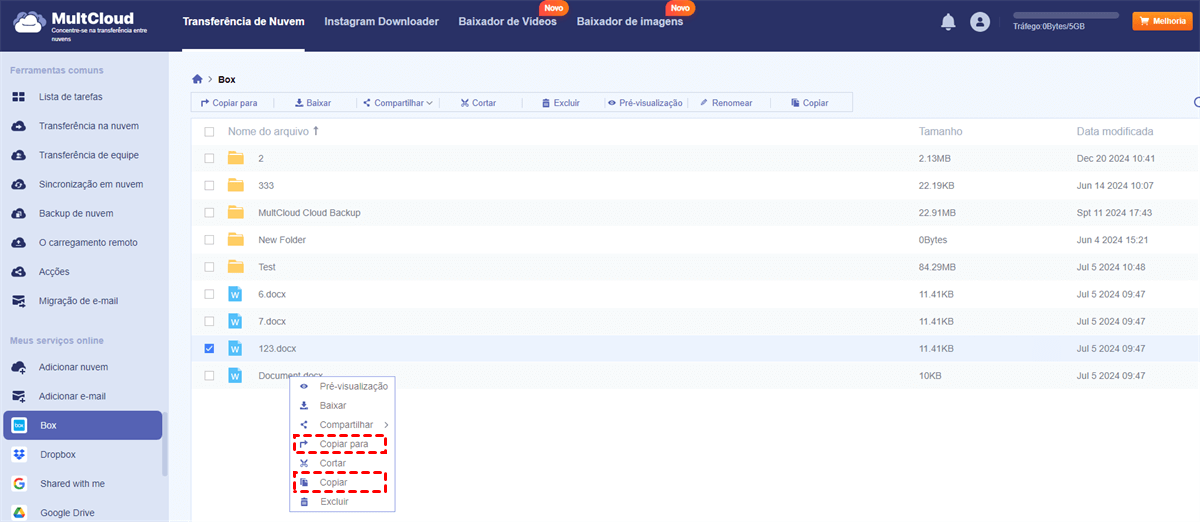Select Cortar in context menu
The width and height of the screenshot is (1200, 522).
click(x=343, y=464)
